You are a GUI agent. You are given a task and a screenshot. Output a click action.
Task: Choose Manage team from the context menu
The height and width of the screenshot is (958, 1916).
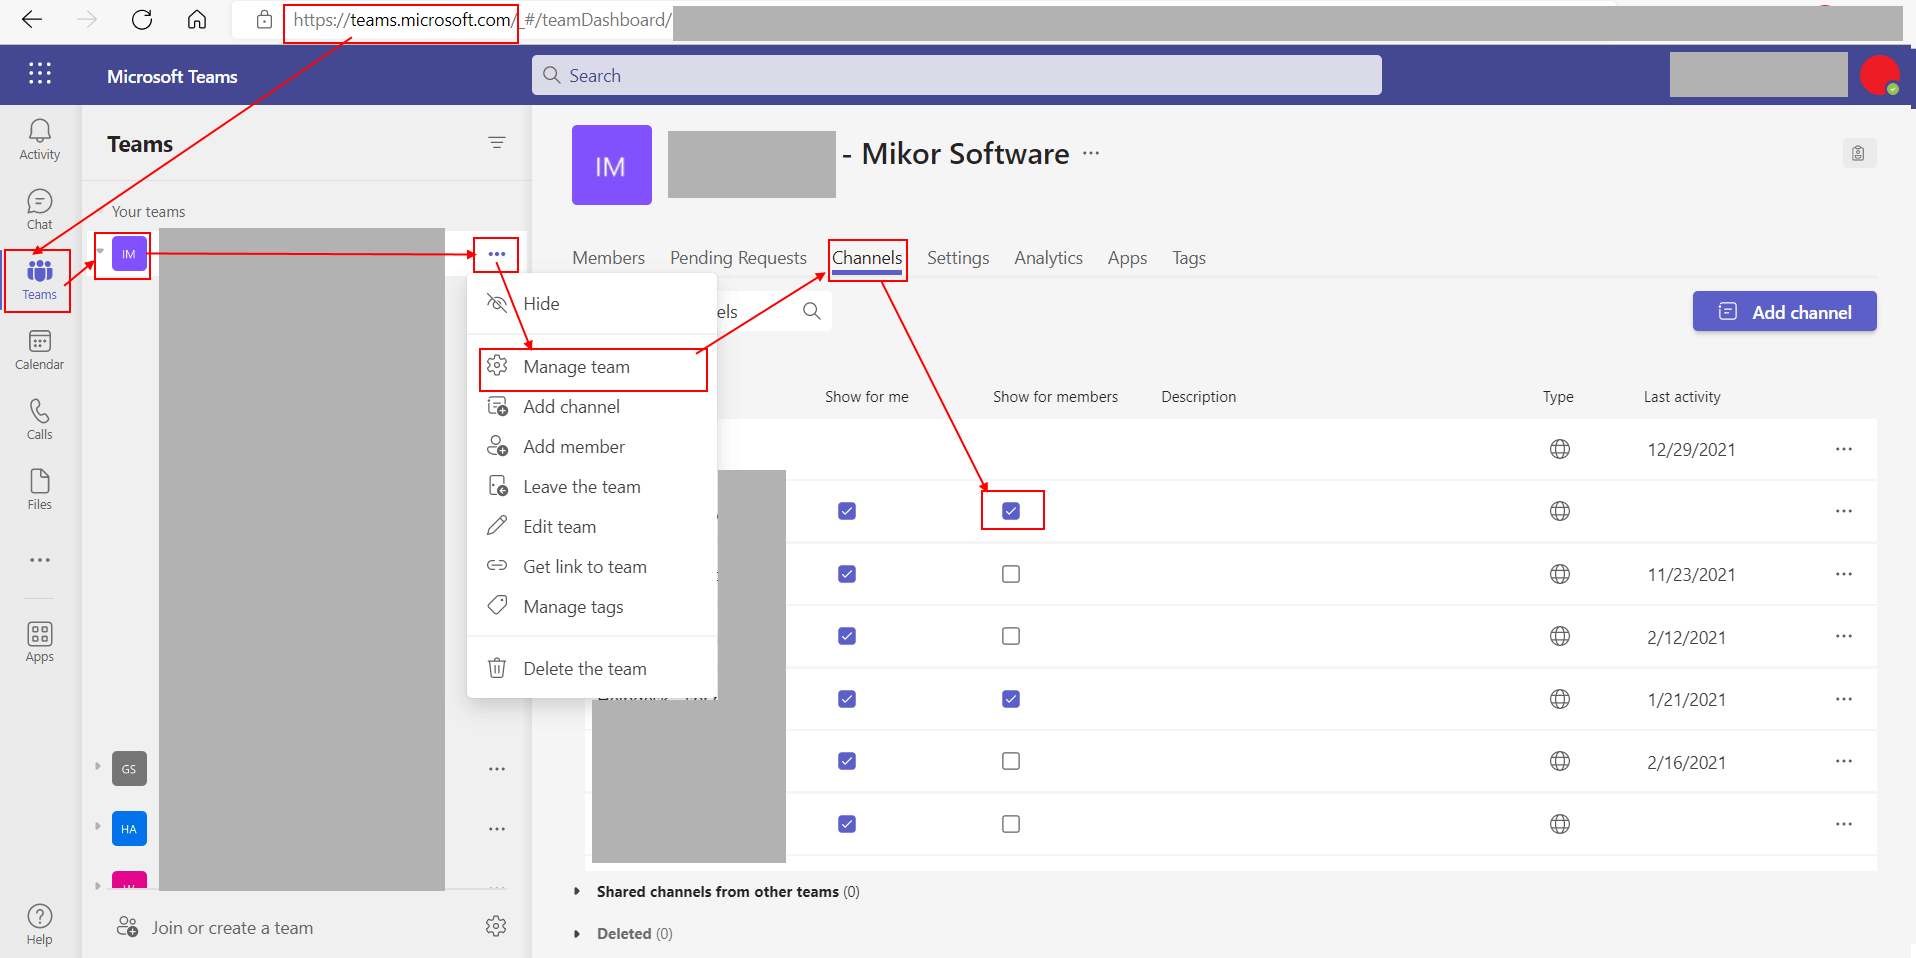[x=593, y=367]
